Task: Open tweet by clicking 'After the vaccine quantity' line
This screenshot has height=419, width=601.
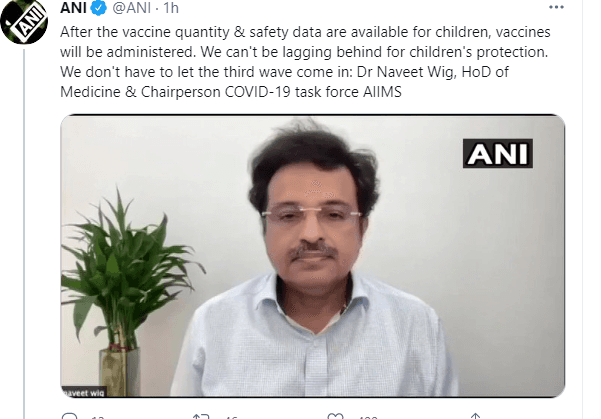Action: (x=305, y=32)
